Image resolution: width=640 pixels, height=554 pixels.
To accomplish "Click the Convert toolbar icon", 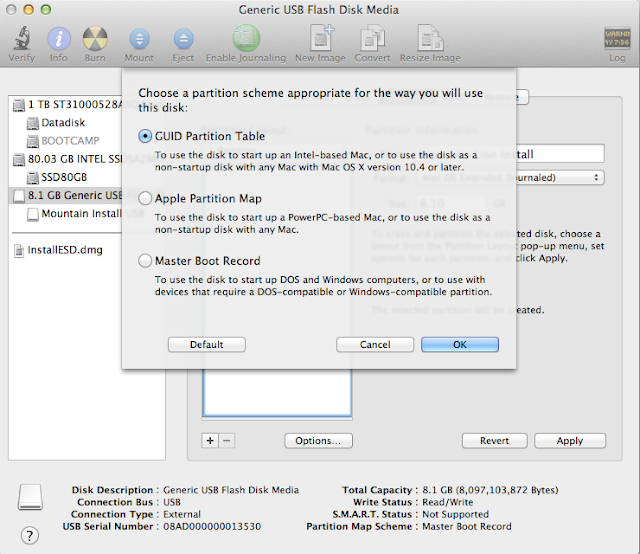I will tap(372, 38).
